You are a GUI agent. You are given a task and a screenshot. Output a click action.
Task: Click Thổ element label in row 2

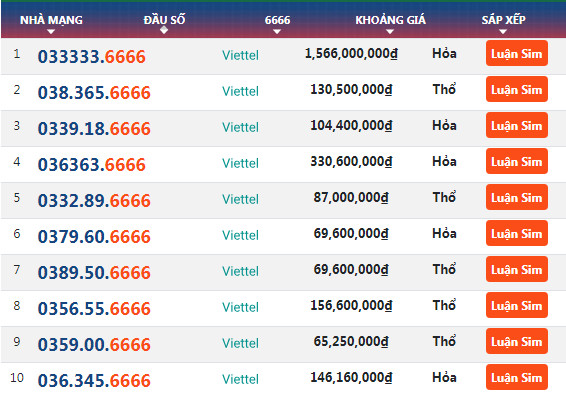tap(444, 89)
